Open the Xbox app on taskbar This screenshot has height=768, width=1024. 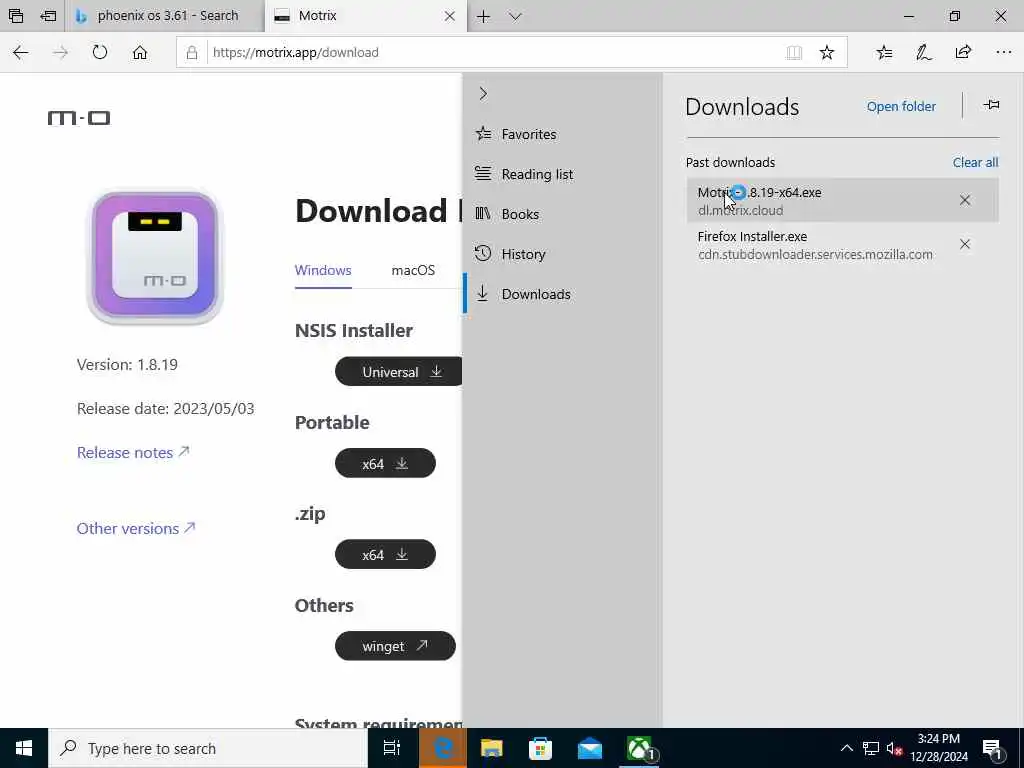(x=640, y=748)
